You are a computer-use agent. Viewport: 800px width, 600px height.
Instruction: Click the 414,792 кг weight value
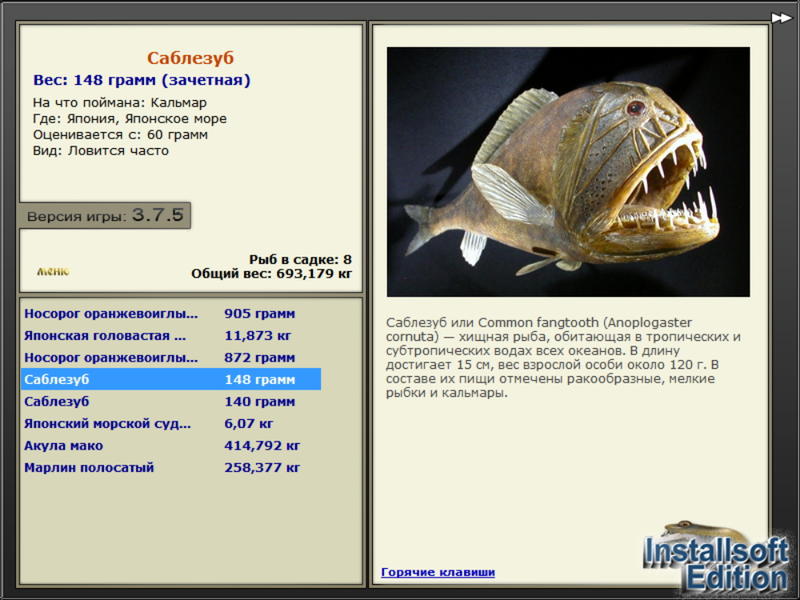tap(262, 445)
